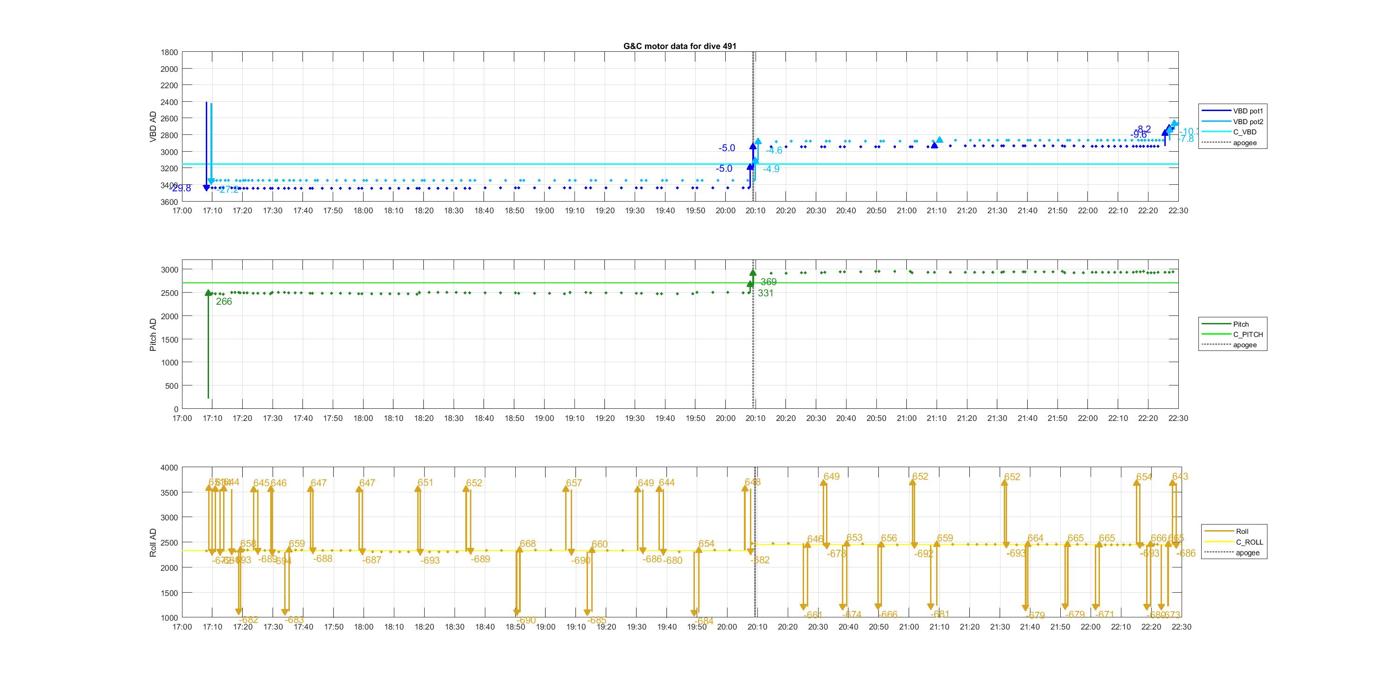Image resolution: width=1400 pixels, height=693 pixels.
Task: Click the "3500" tick on the Roll axis
Action: pos(169,492)
